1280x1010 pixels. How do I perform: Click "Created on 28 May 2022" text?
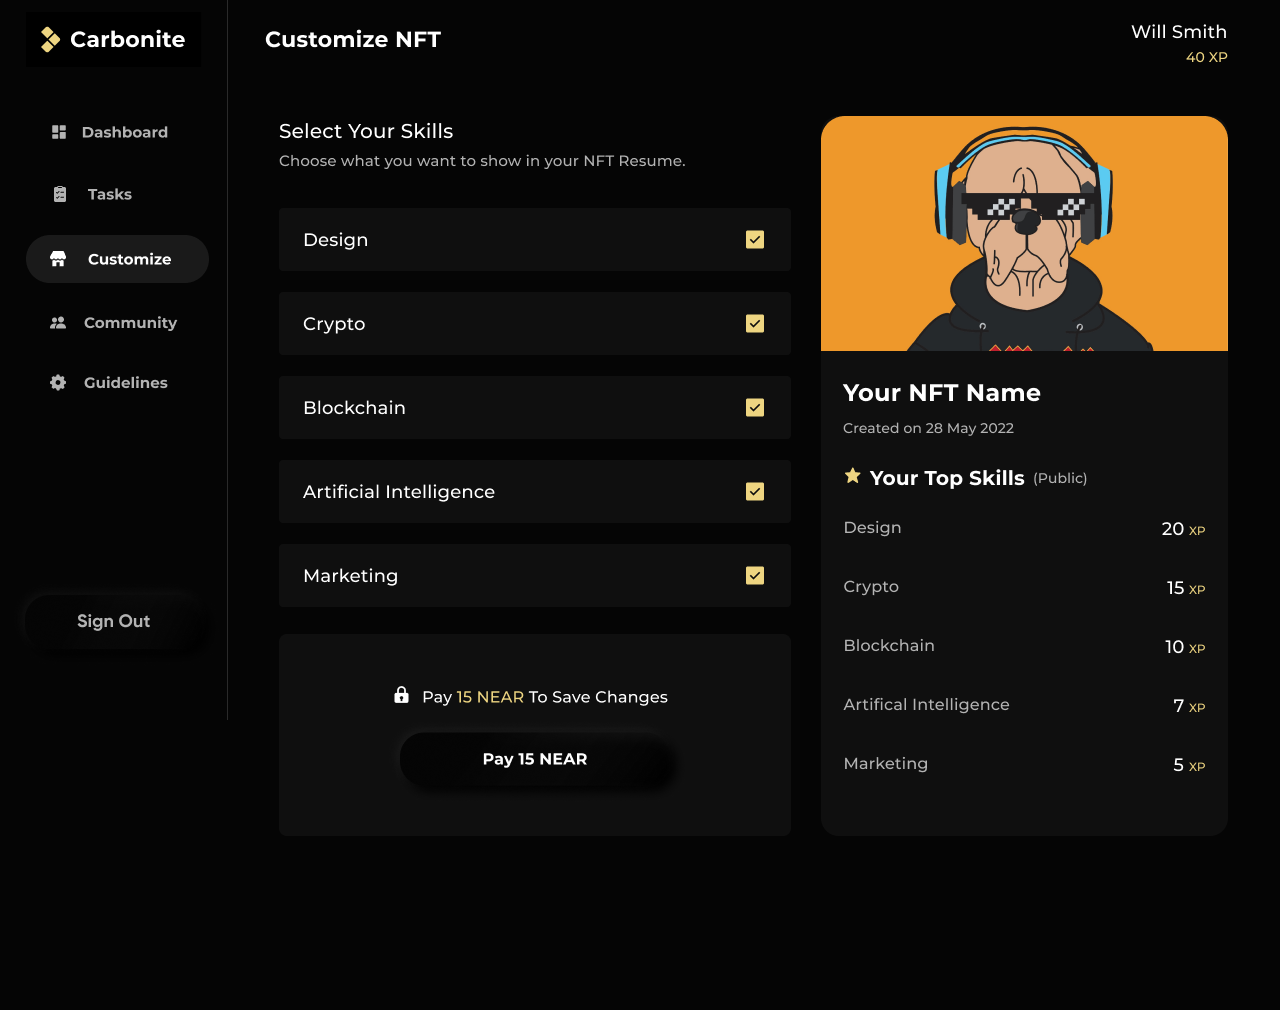[x=928, y=428]
